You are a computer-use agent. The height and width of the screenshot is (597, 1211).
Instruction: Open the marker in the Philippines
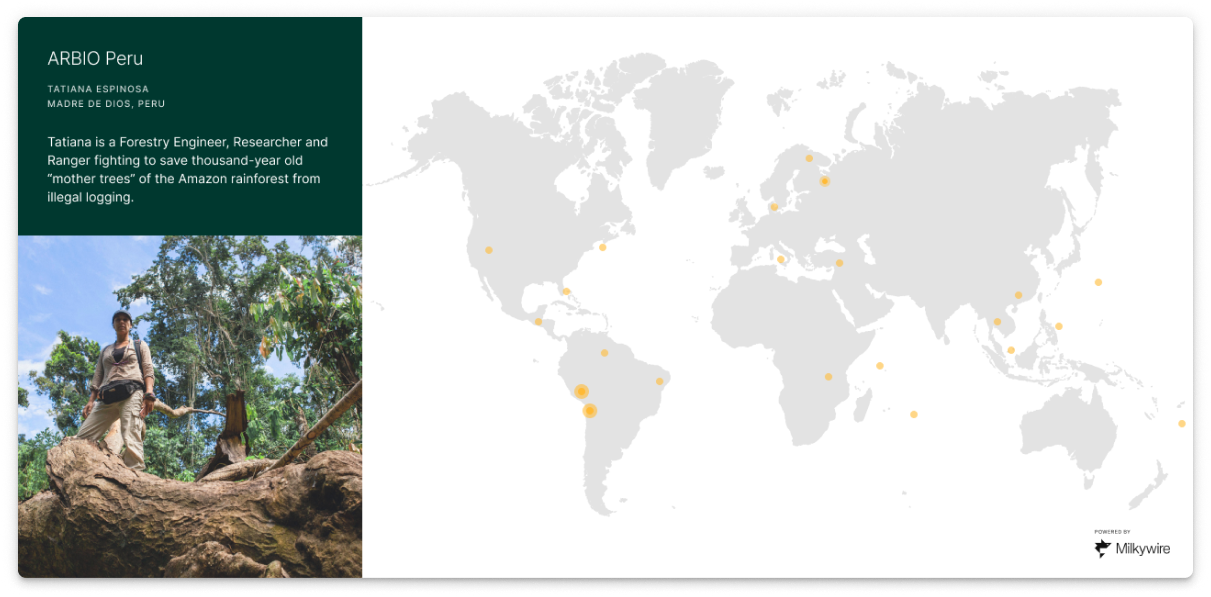pos(1059,326)
